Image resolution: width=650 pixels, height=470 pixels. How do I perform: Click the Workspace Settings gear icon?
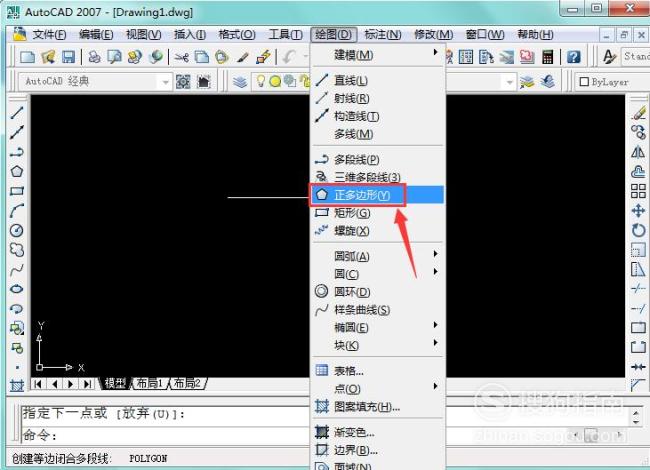coord(183,81)
